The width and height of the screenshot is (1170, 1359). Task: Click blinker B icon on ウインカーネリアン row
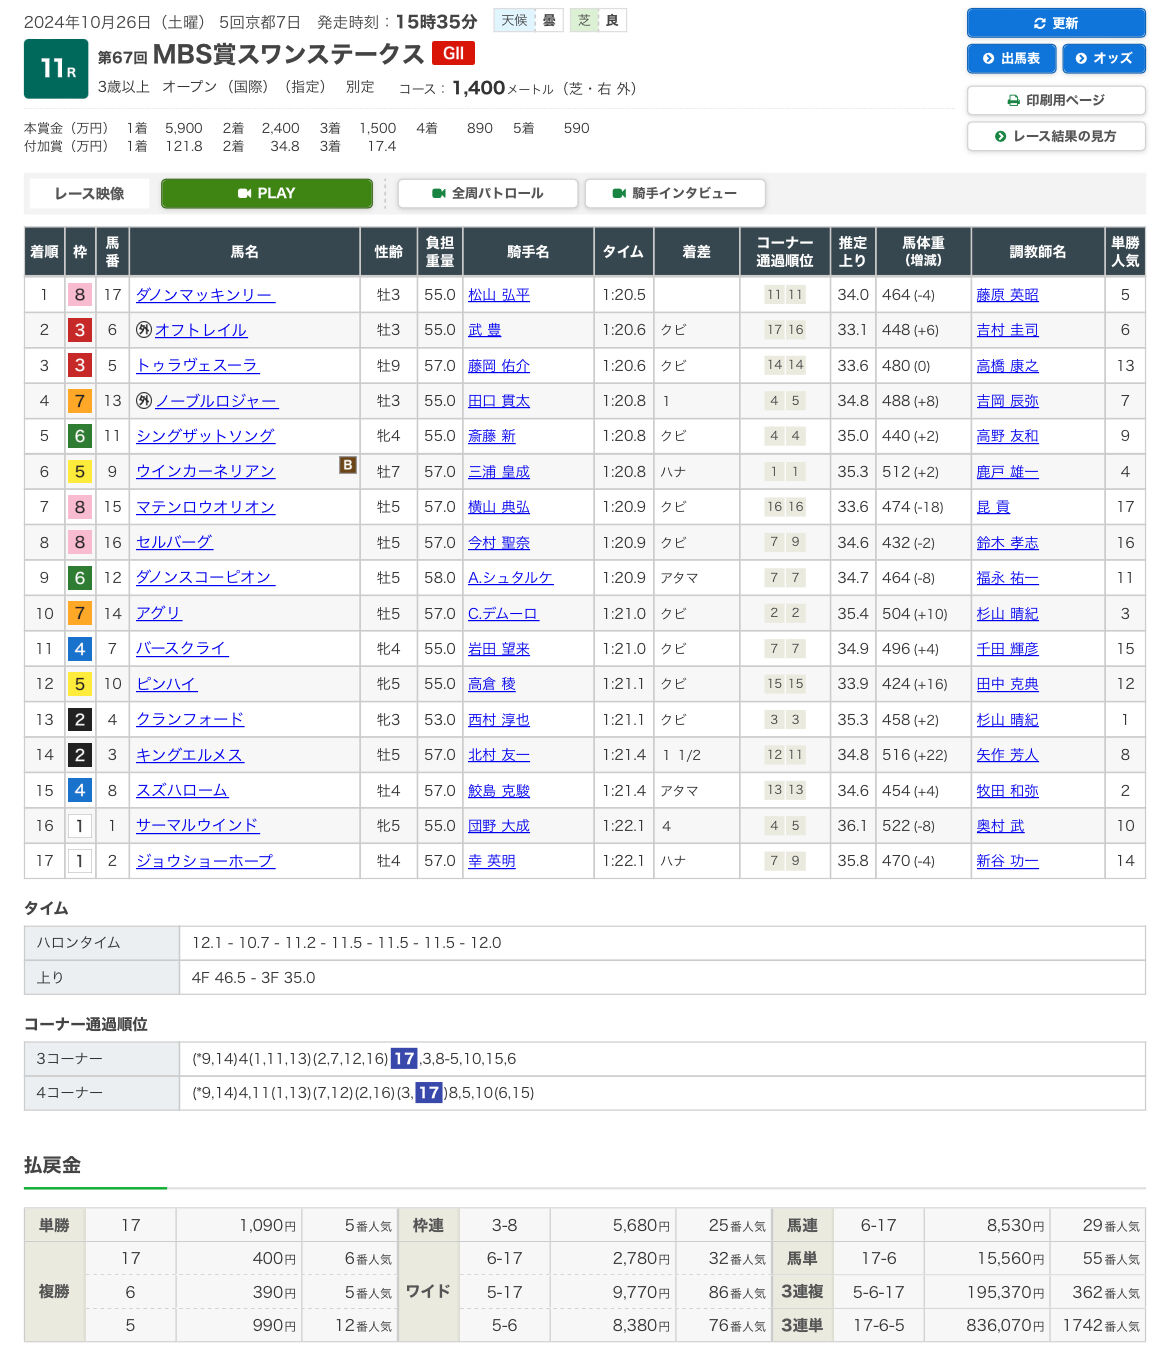tap(348, 465)
